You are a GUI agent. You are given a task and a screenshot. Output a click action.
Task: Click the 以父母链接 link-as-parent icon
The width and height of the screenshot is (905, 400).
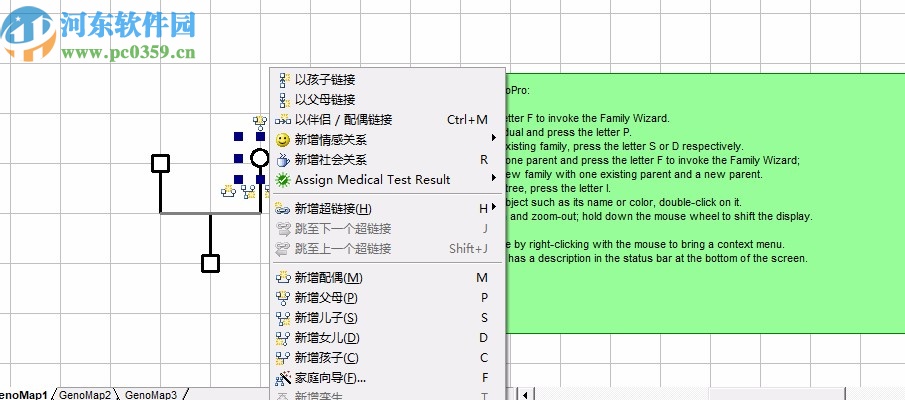tap(283, 100)
